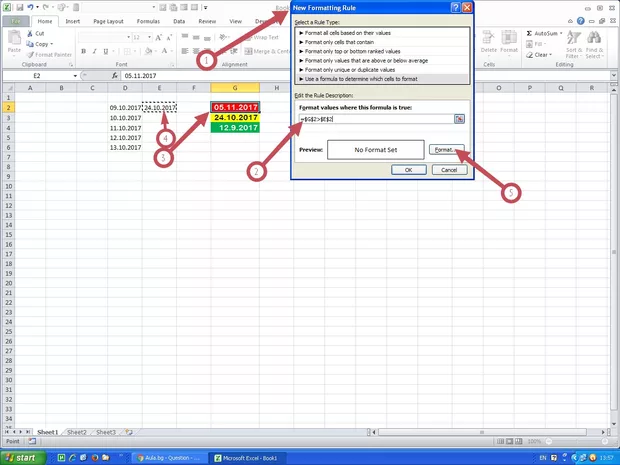
Task: Select Page Break Preview in status bar
Action: click(x=518, y=441)
